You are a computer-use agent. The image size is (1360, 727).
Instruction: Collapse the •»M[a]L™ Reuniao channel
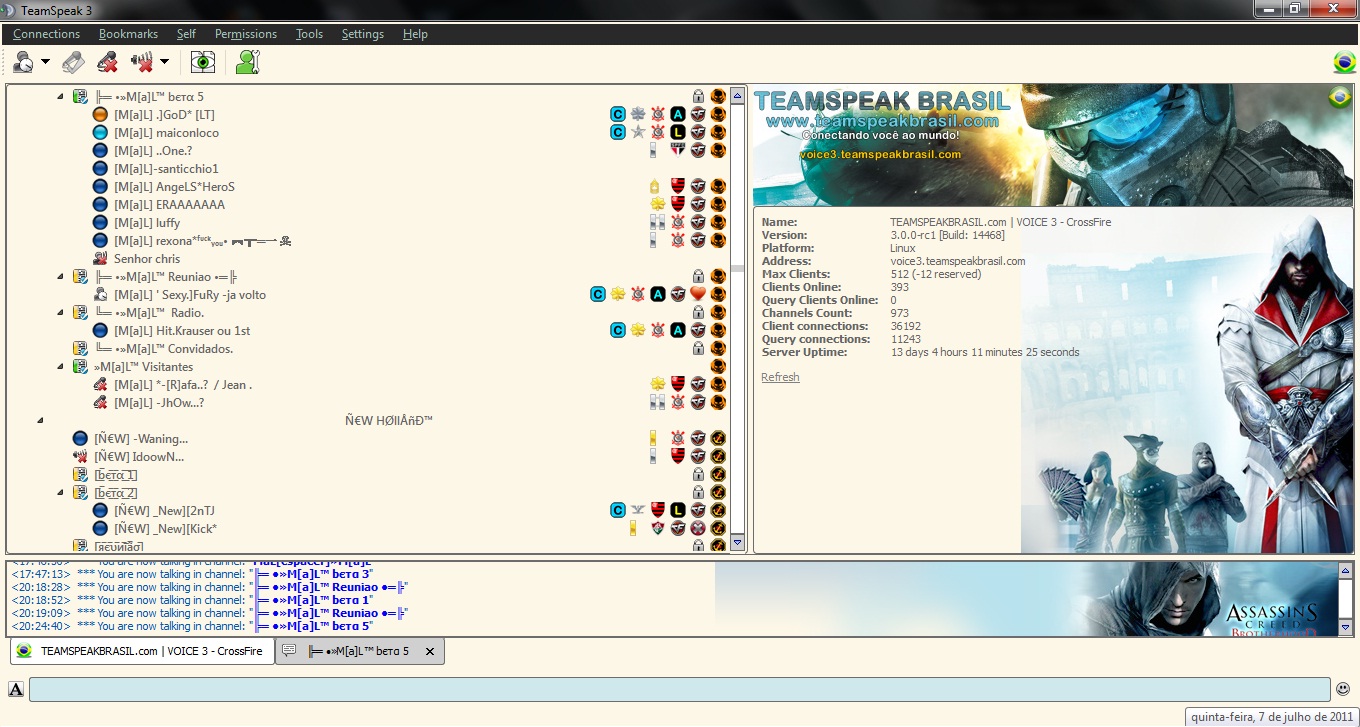pos(60,277)
